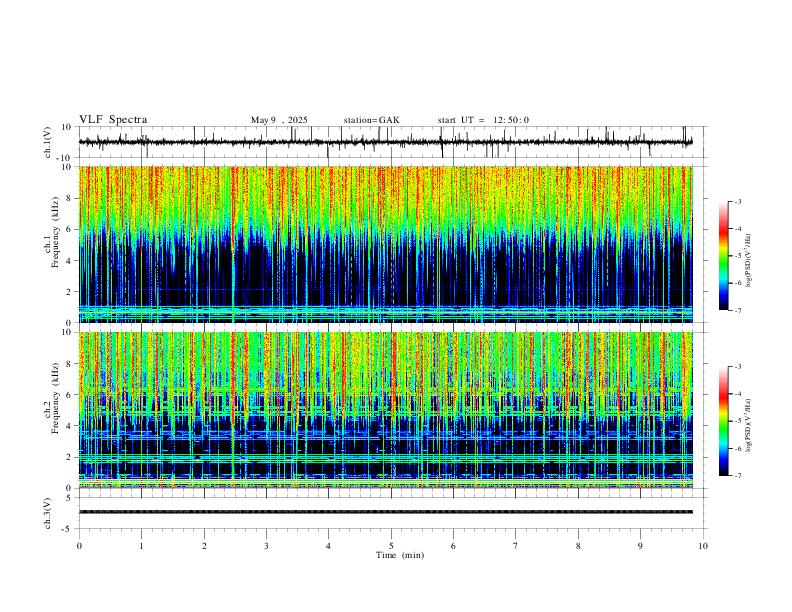
Task: Click the "ch.1(V)" waveform axis label
Action: pos(48,142)
